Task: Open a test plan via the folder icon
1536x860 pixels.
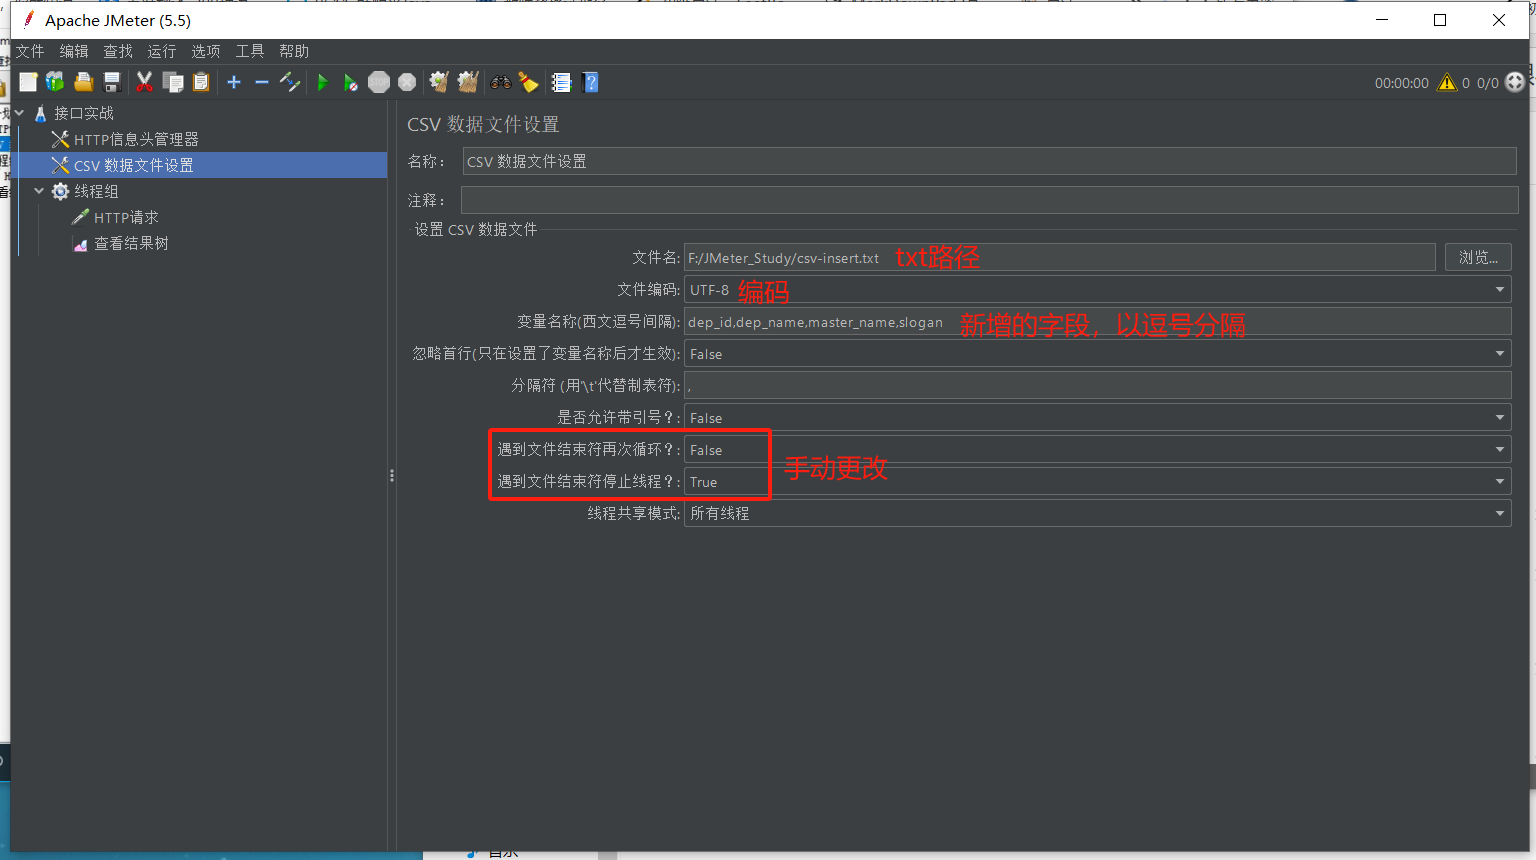Action: [84, 82]
